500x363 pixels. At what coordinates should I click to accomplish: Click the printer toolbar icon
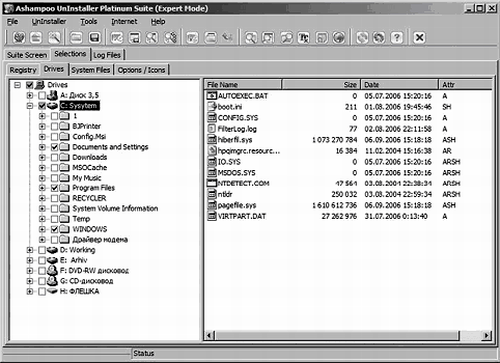pos(210,38)
